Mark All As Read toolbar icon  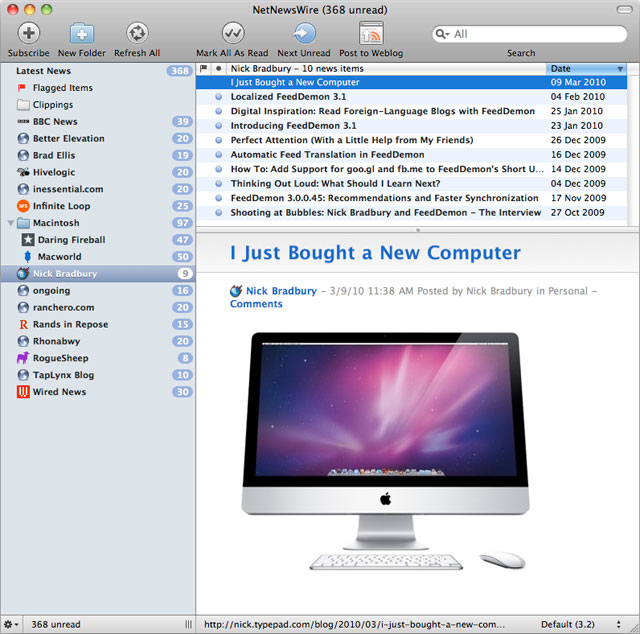coord(233,33)
